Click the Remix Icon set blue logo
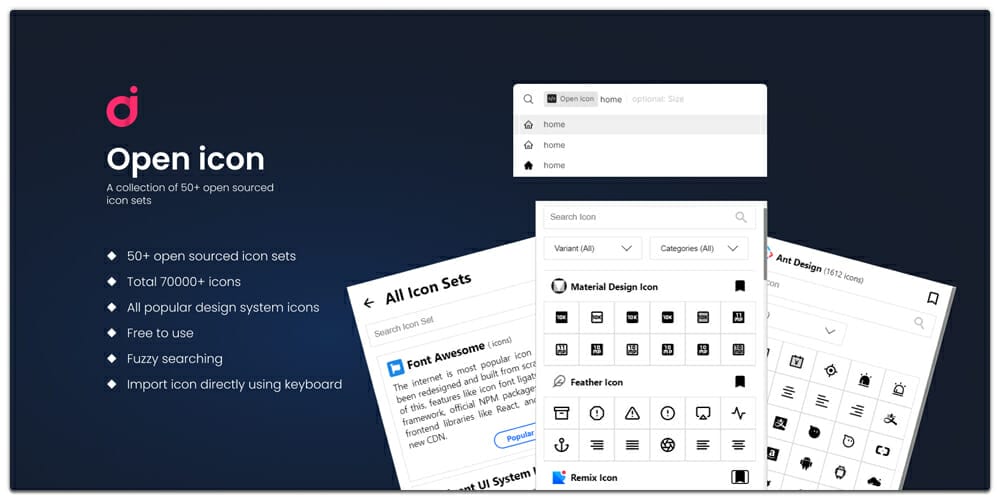 click(x=559, y=477)
